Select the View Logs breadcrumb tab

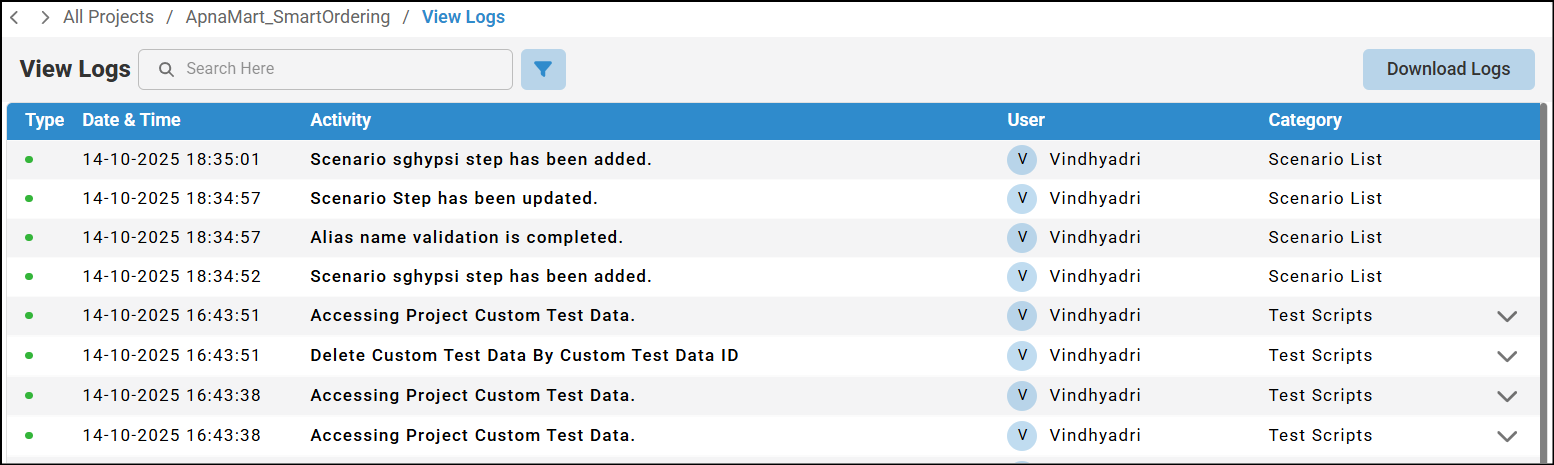point(463,17)
